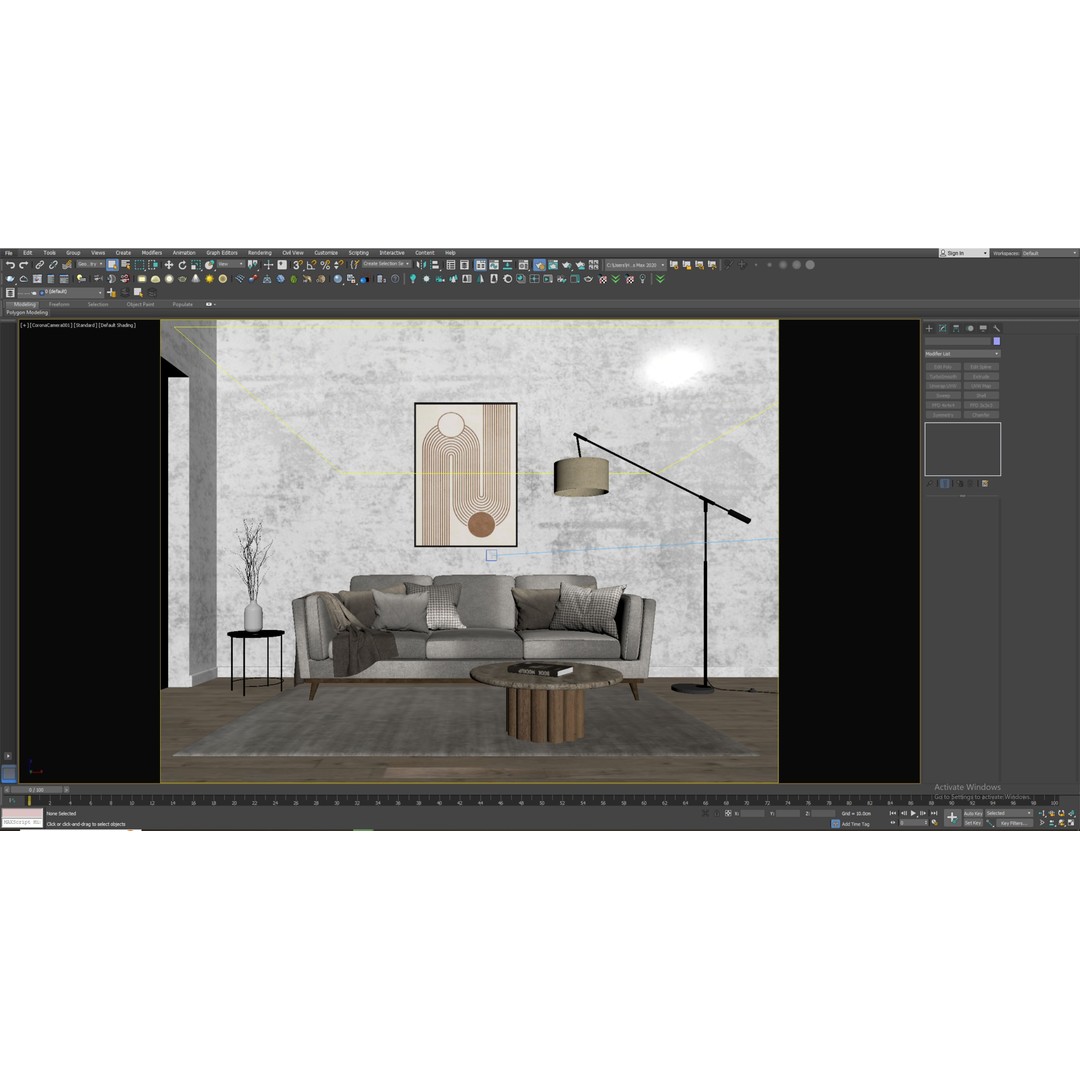Click the current frame number field
This screenshot has height=1080, width=1080.
913,822
